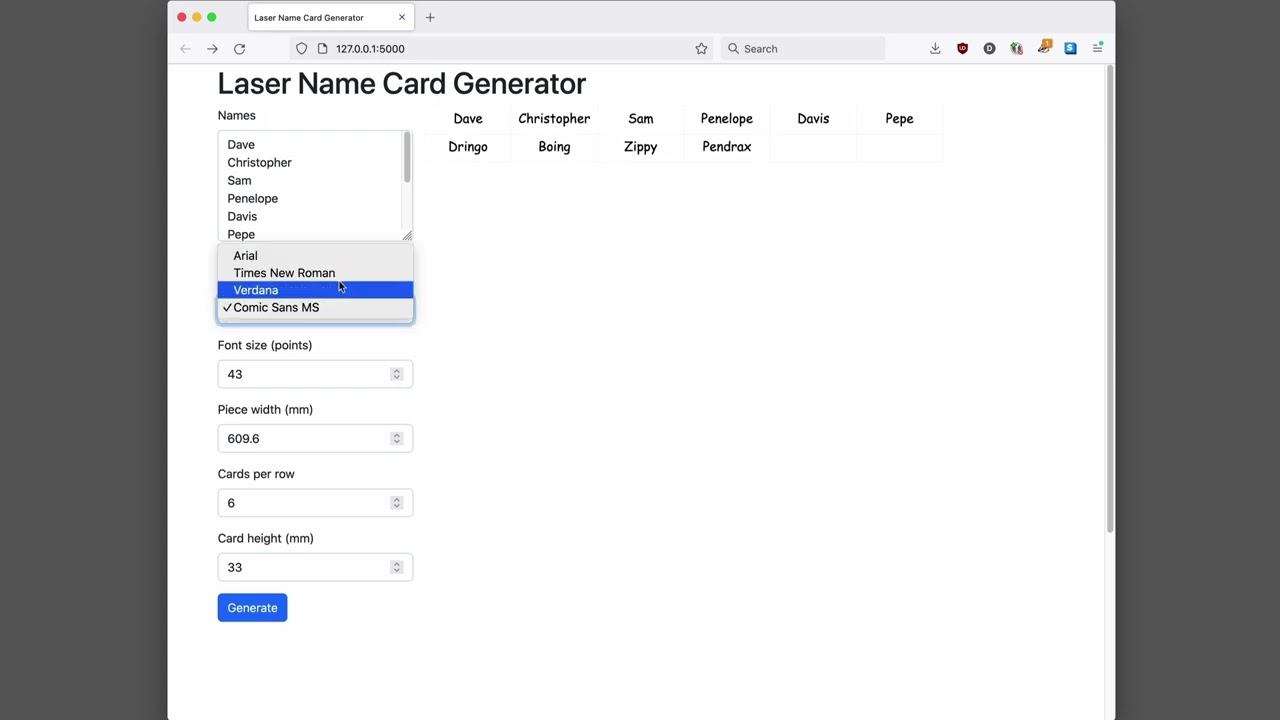Image resolution: width=1280 pixels, height=720 pixels.
Task: Reload the current page
Action: click(239, 48)
